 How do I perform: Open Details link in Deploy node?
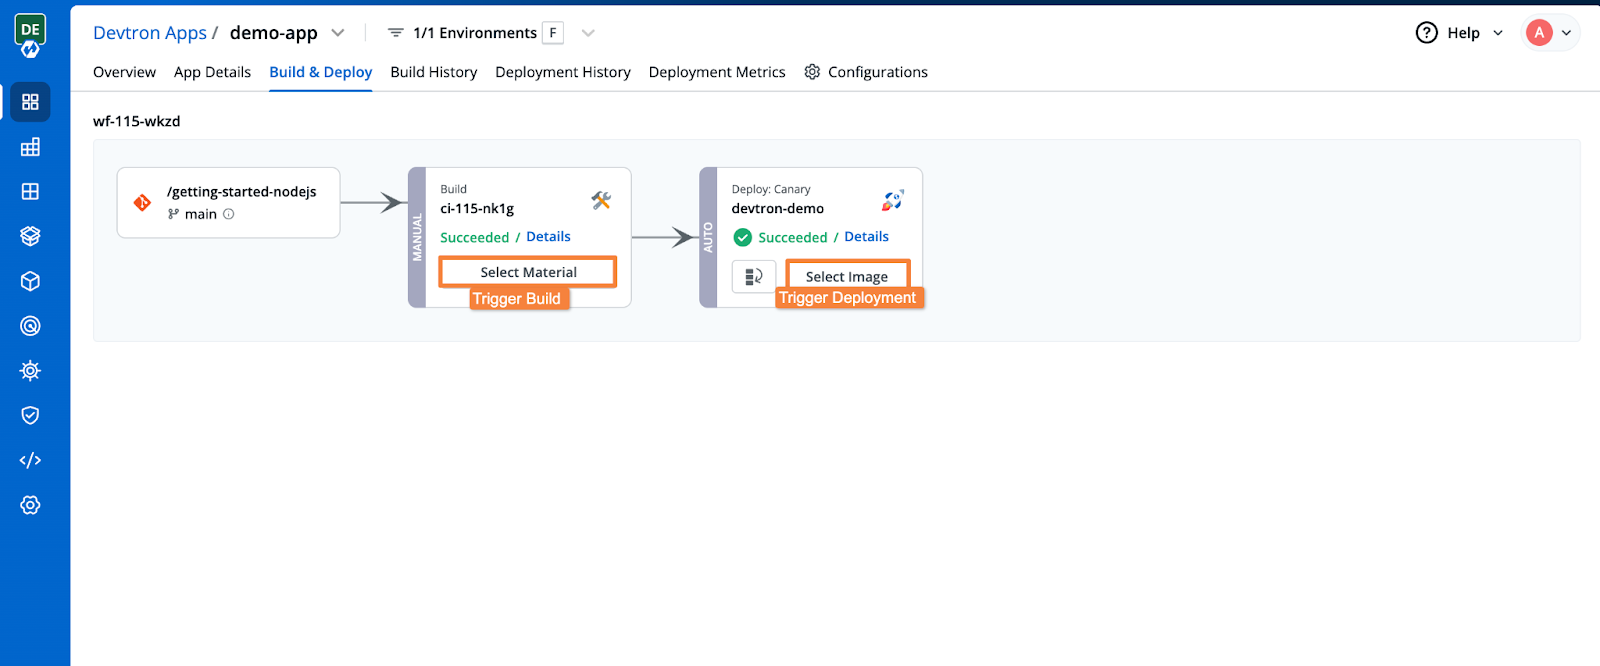866,237
